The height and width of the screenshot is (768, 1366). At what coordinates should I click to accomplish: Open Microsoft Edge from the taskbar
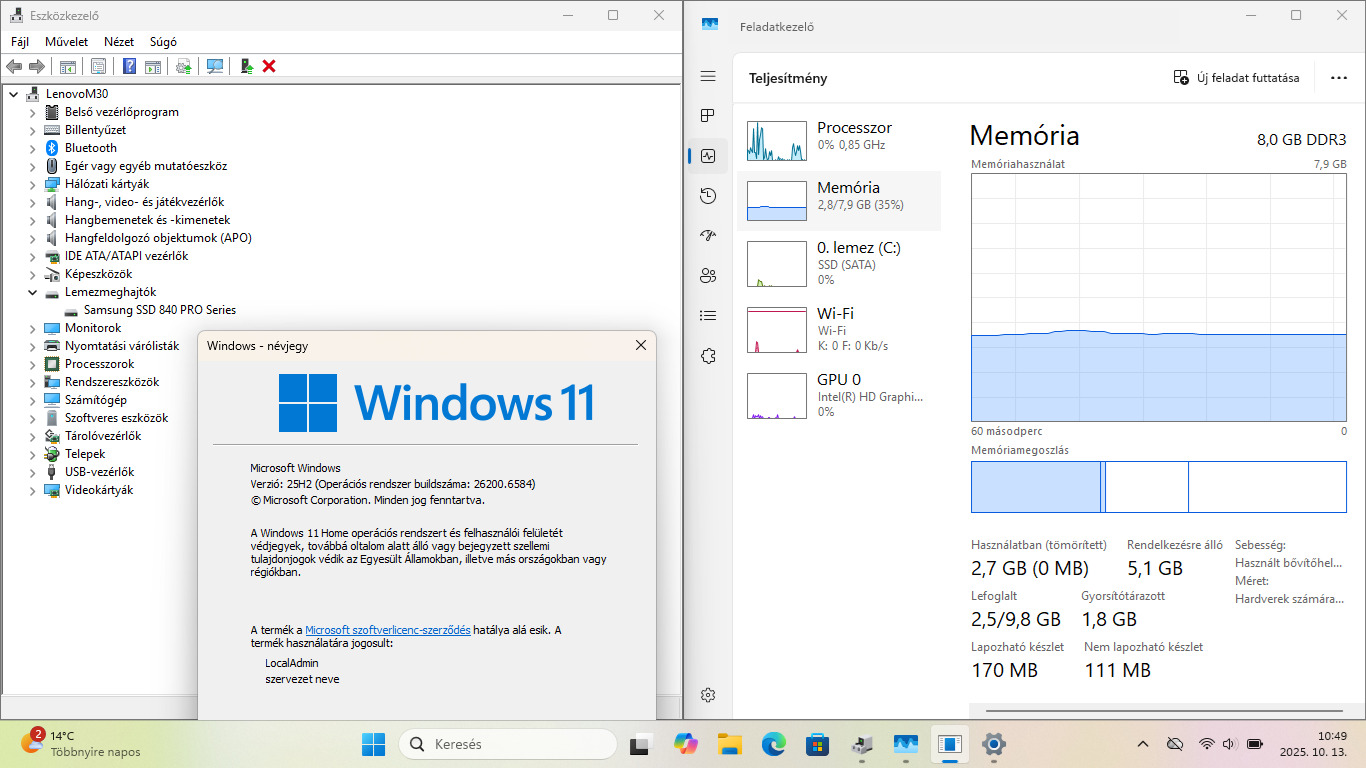pos(773,744)
